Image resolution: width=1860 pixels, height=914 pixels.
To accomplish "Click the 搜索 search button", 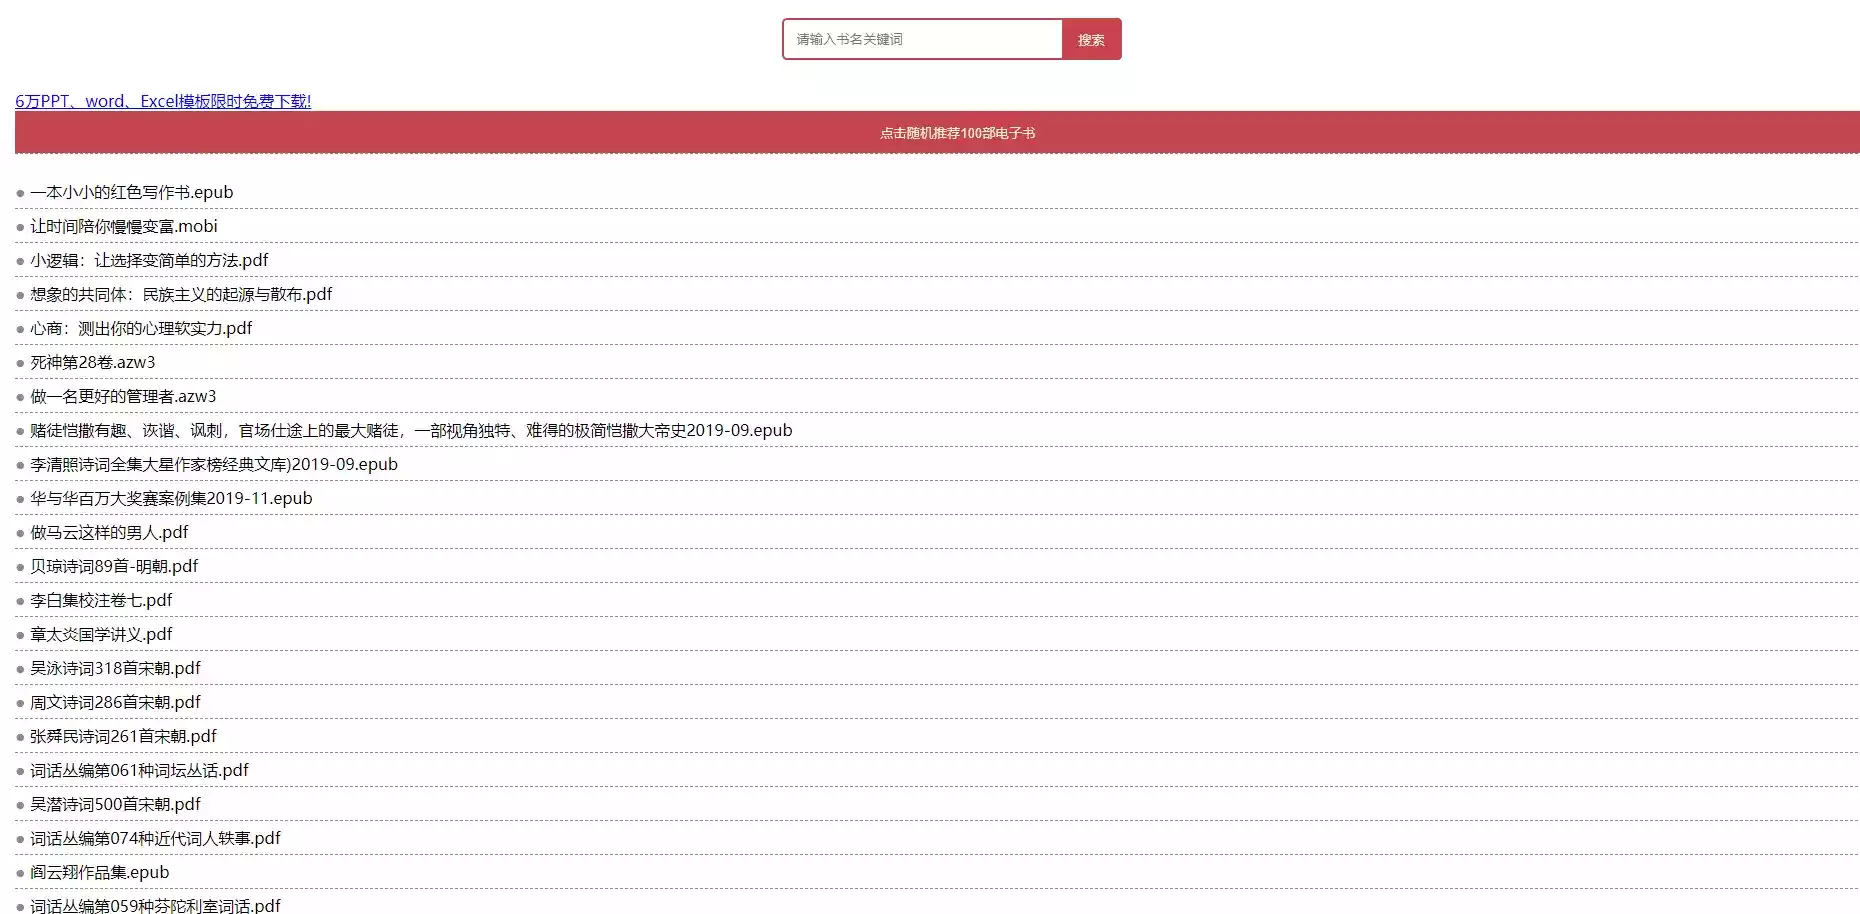I will click(x=1092, y=39).
